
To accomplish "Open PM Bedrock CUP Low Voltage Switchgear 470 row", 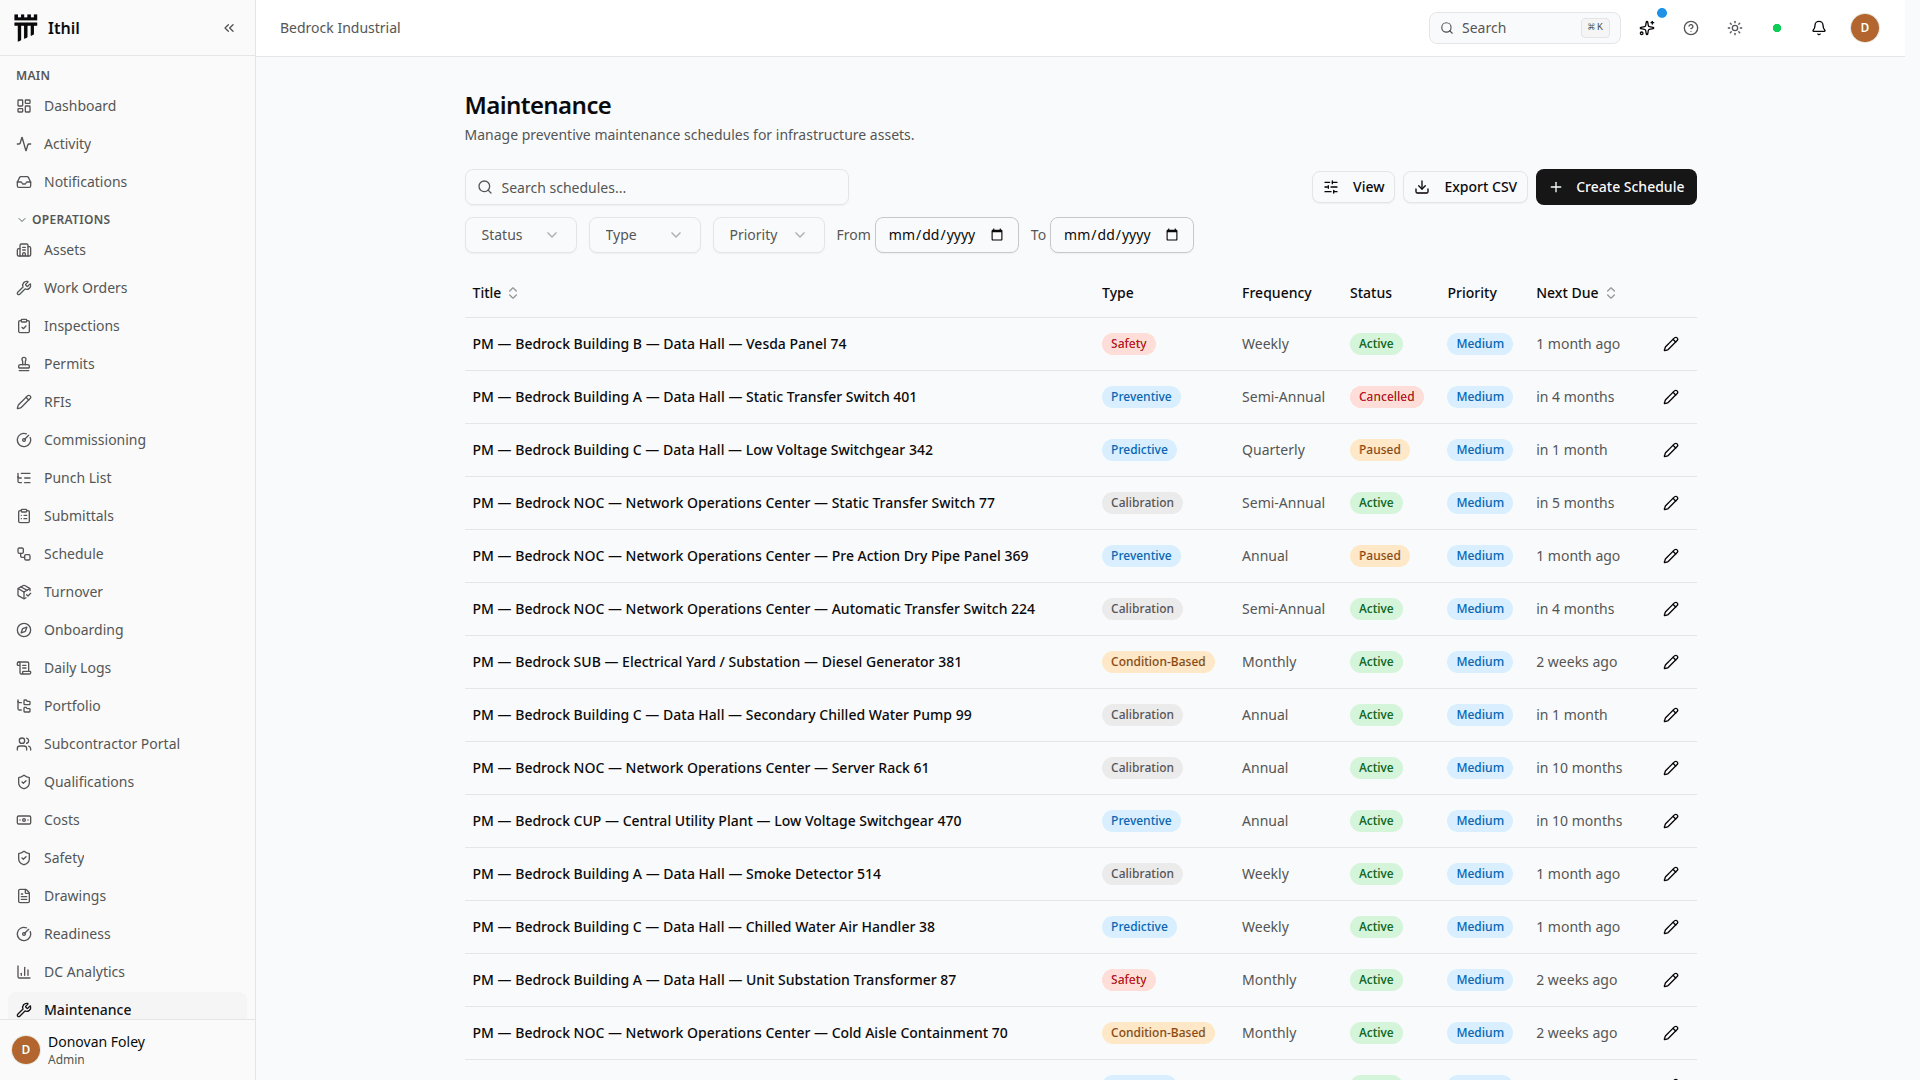I will [x=1080, y=821].
